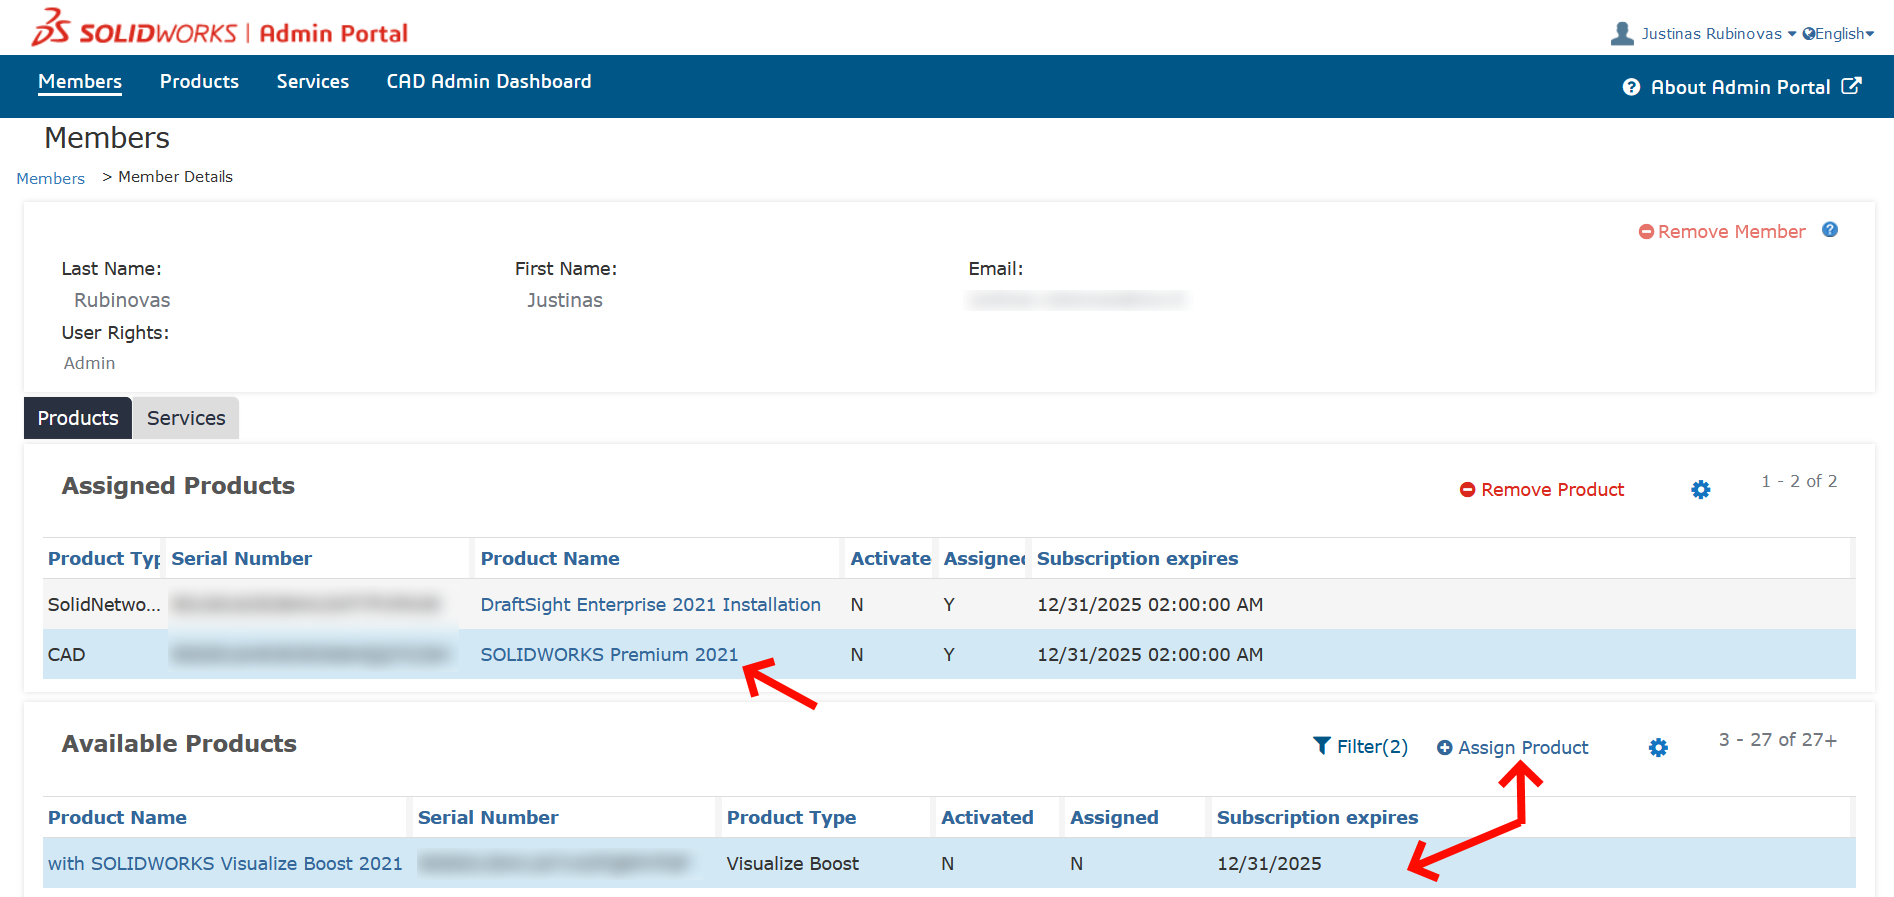Screen dimensions: 1894x897
Task: Click the About Admin Portal help icon
Action: click(x=1631, y=87)
